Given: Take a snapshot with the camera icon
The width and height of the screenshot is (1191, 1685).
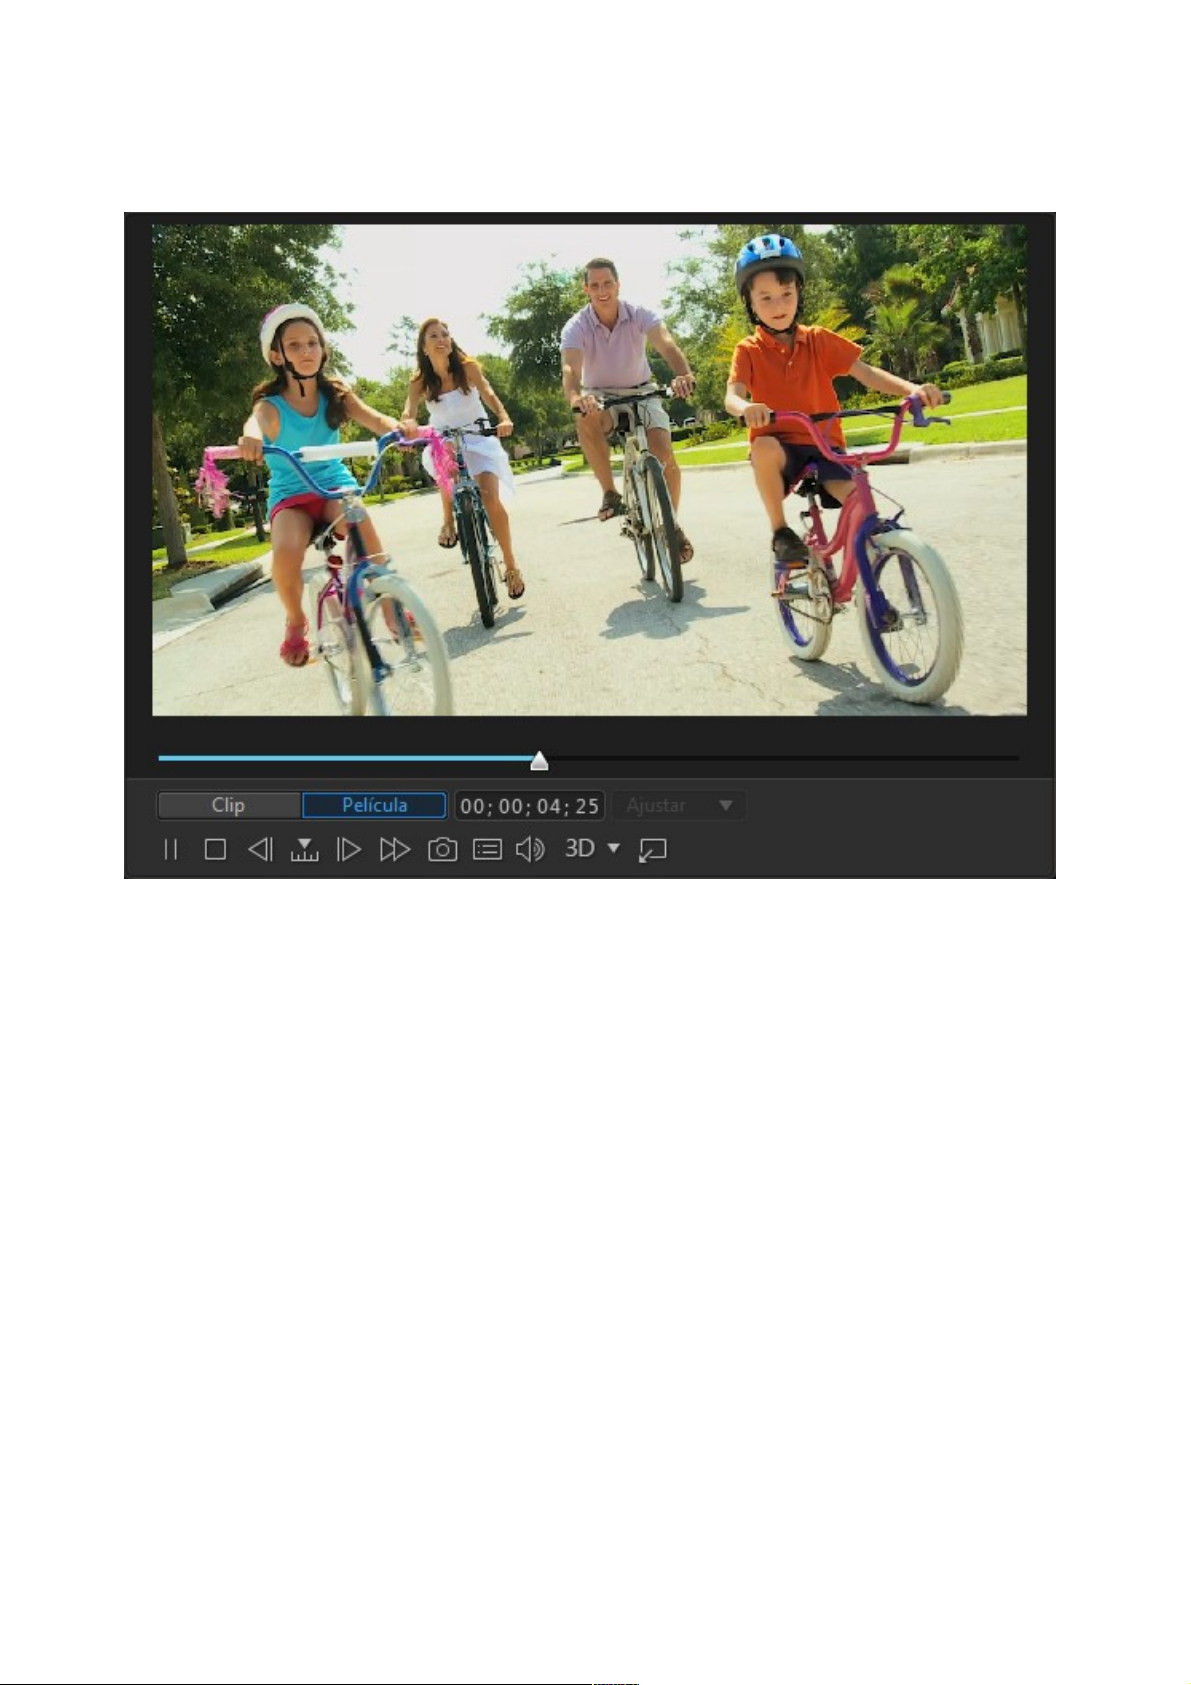Looking at the screenshot, I should 442,850.
